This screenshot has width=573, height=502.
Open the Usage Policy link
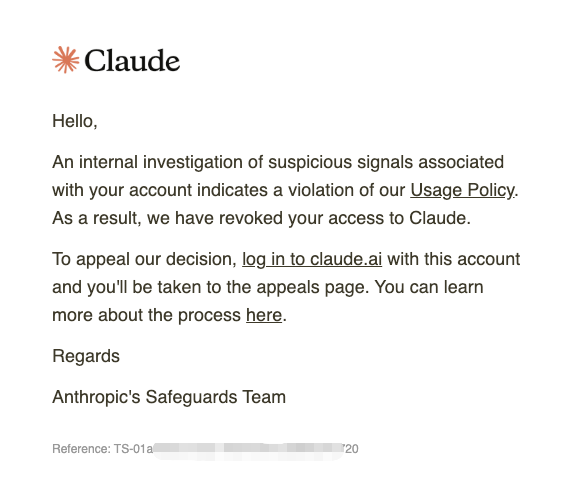tap(463, 190)
